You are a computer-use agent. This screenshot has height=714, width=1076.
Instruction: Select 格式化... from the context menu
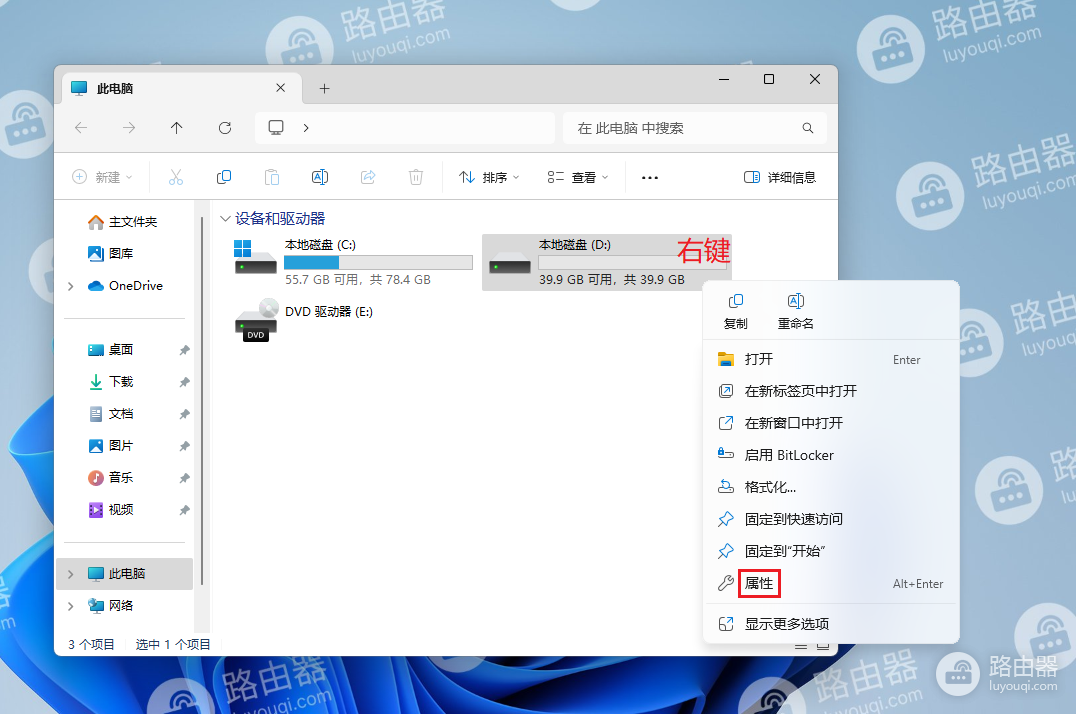point(830,487)
